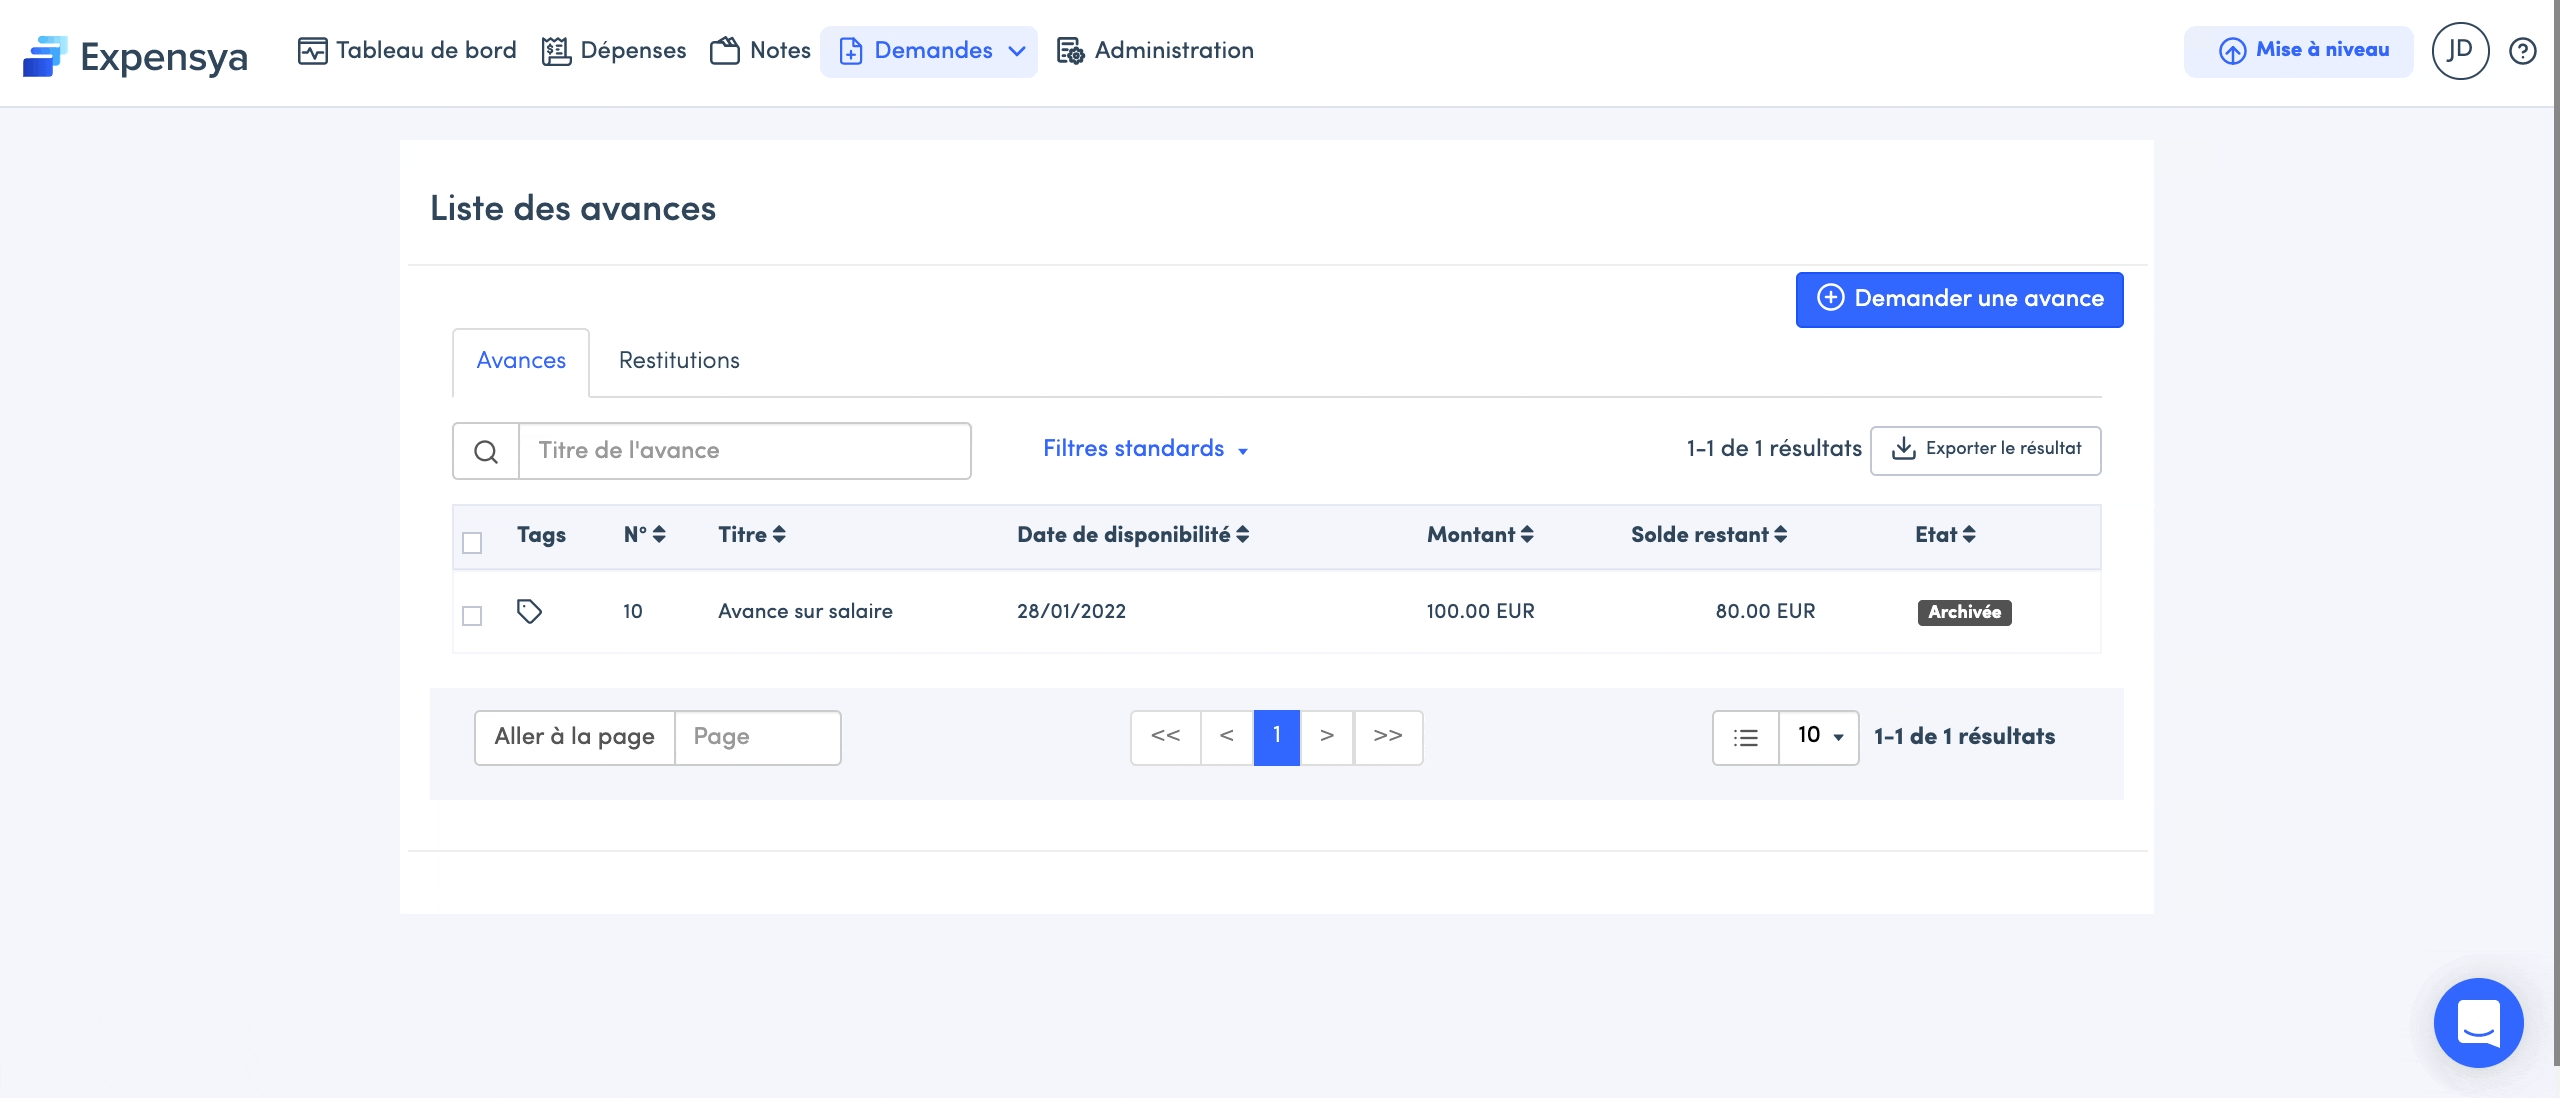The height and width of the screenshot is (1098, 2560).
Task: Check the select-all header checkbox
Action: (x=472, y=543)
